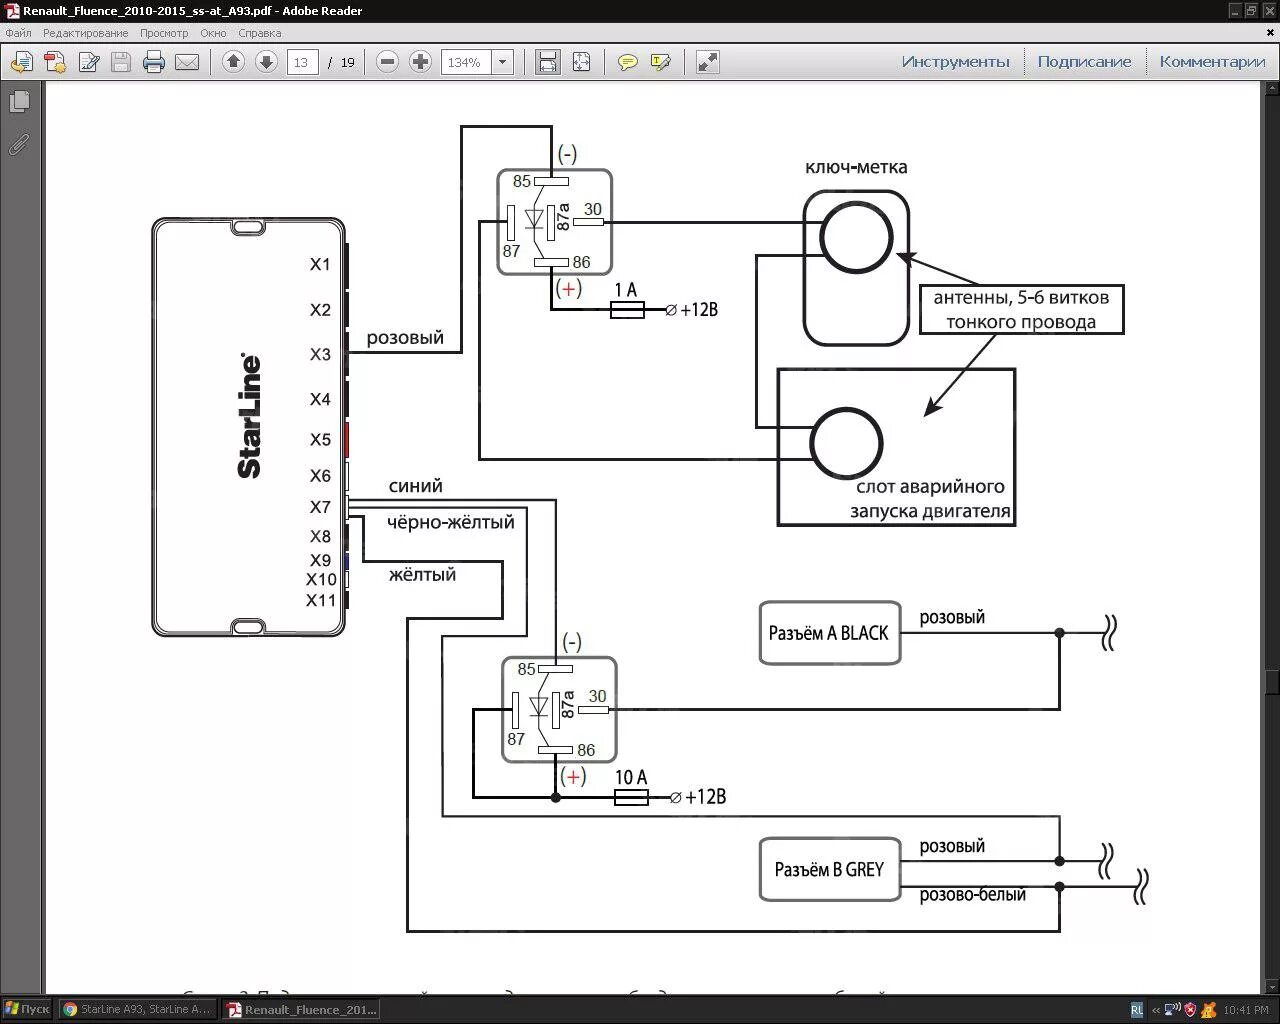Open the Редактирование menu
Image resolution: width=1280 pixels, height=1024 pixels.
point(85,33)
